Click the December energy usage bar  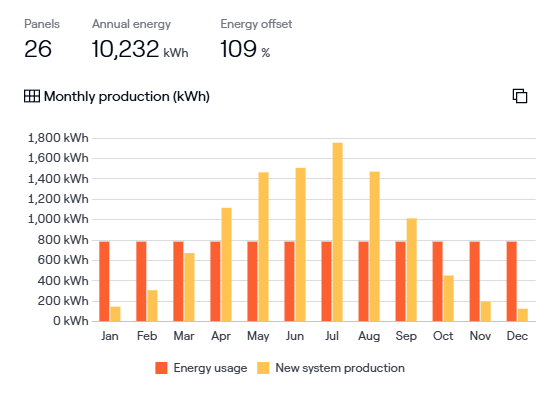(x=511, y=282)
